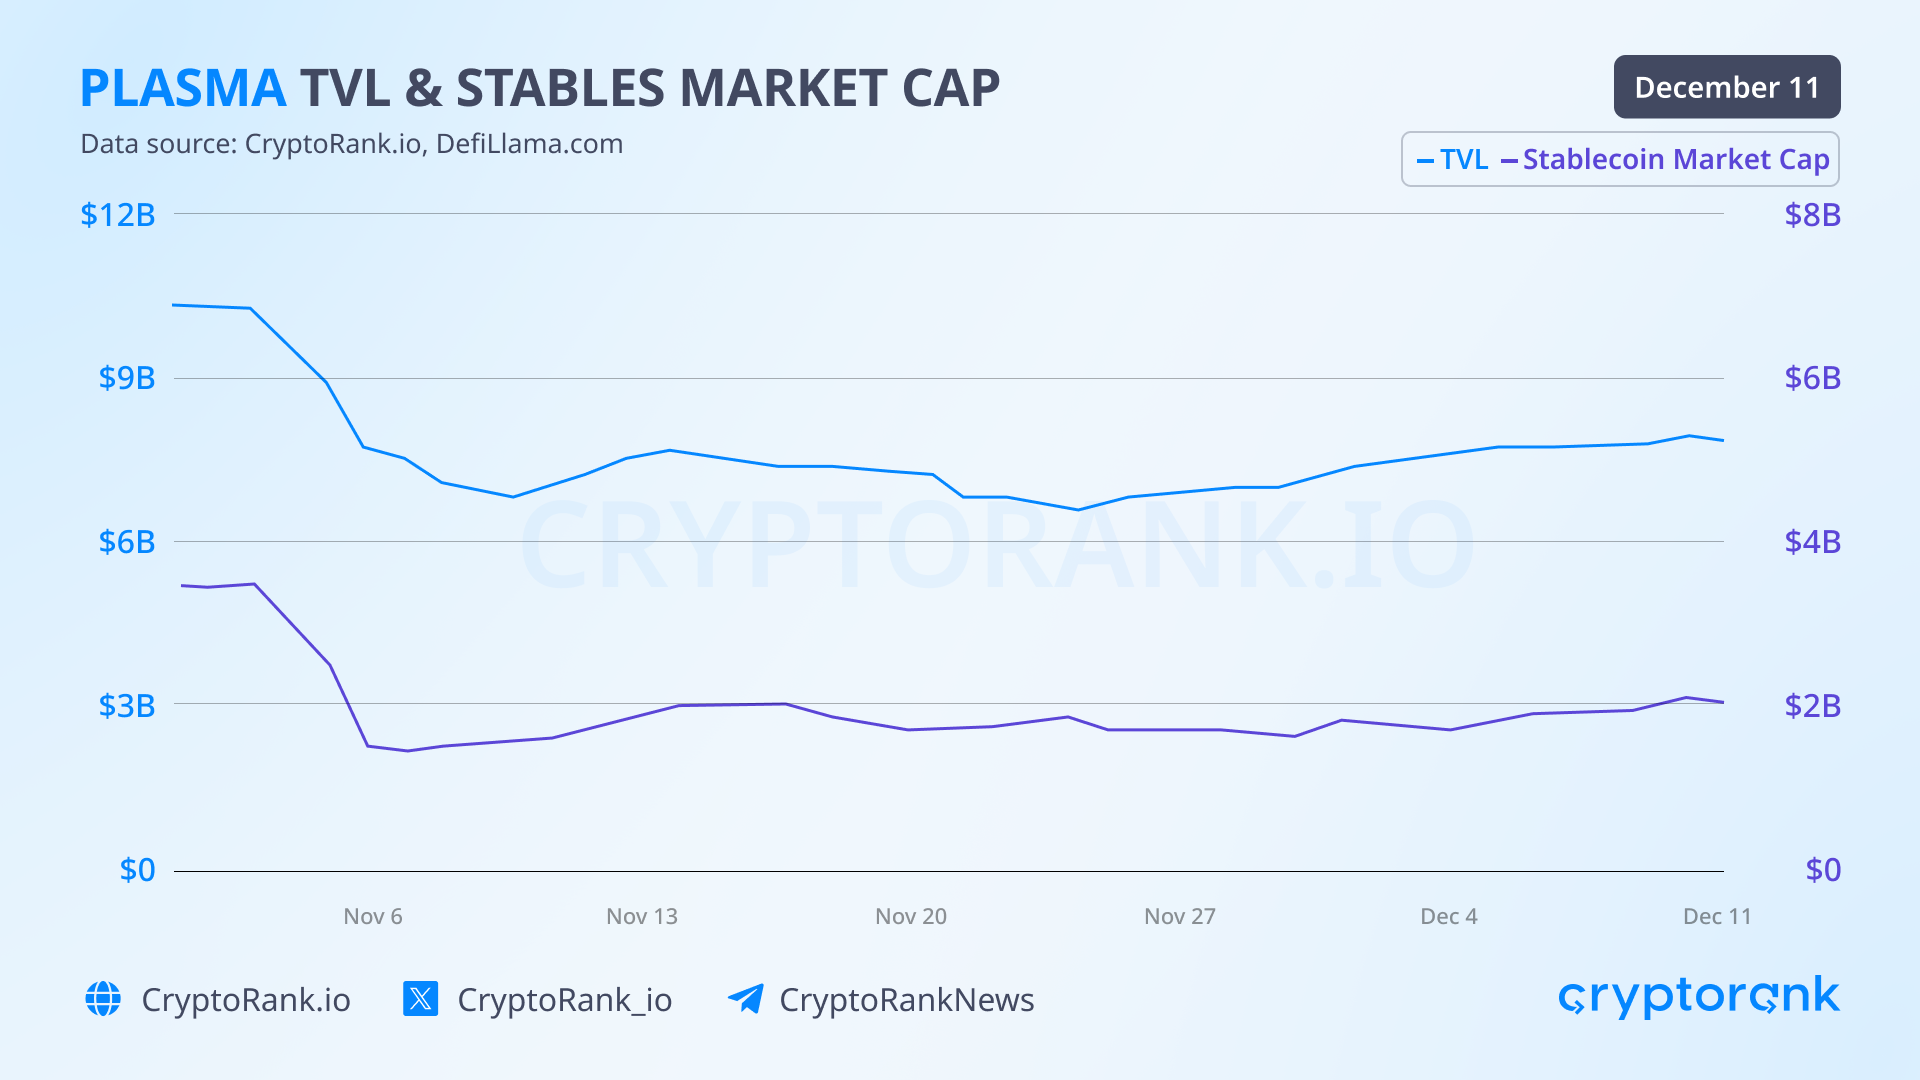
Task: Click the globe website icon
Action: pyautogui.click(x=103, y=999)
